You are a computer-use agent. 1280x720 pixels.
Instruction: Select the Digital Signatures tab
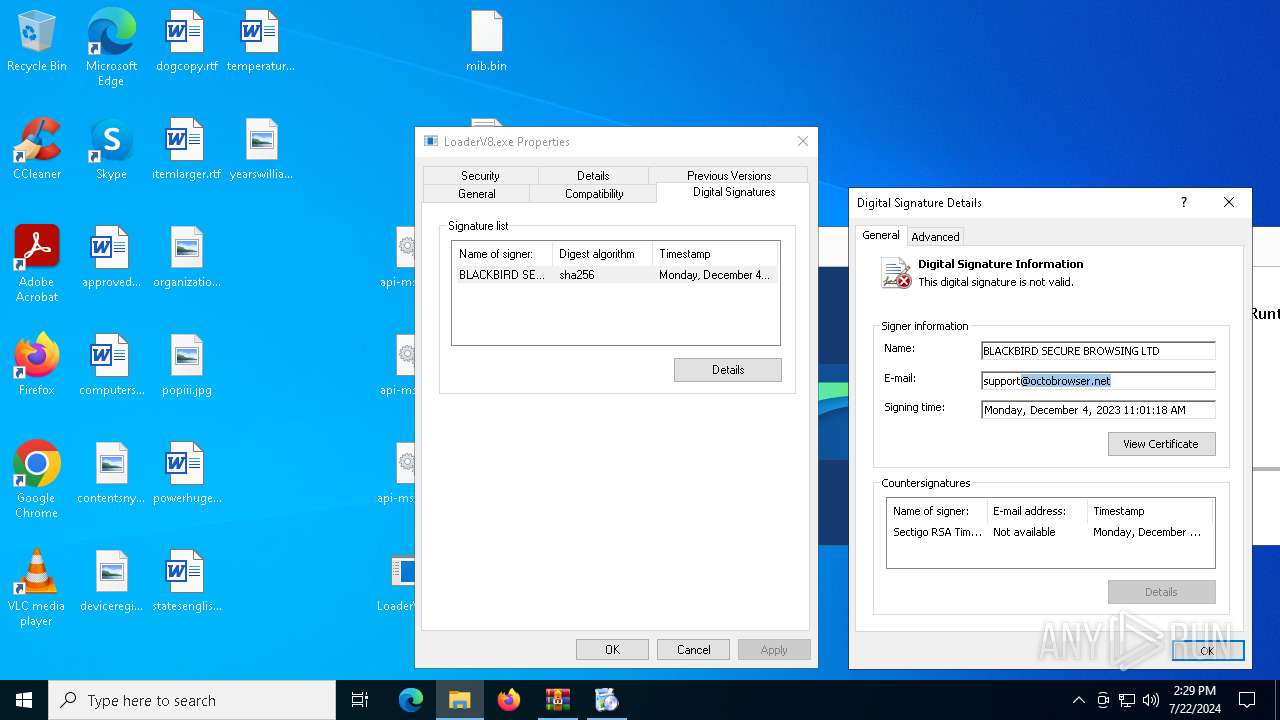click(734, 192)
